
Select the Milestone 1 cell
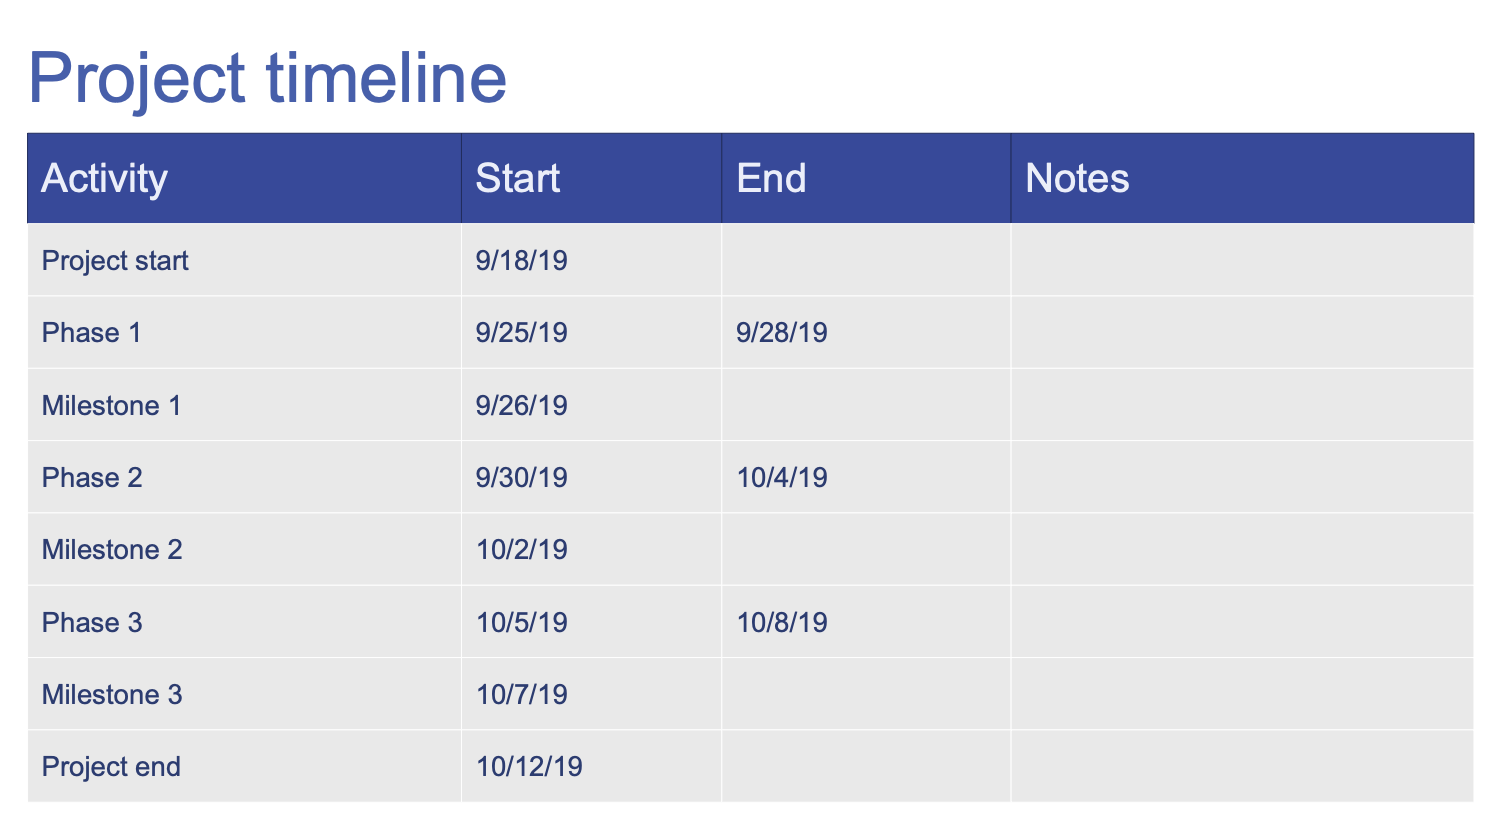tap(111, 406)
